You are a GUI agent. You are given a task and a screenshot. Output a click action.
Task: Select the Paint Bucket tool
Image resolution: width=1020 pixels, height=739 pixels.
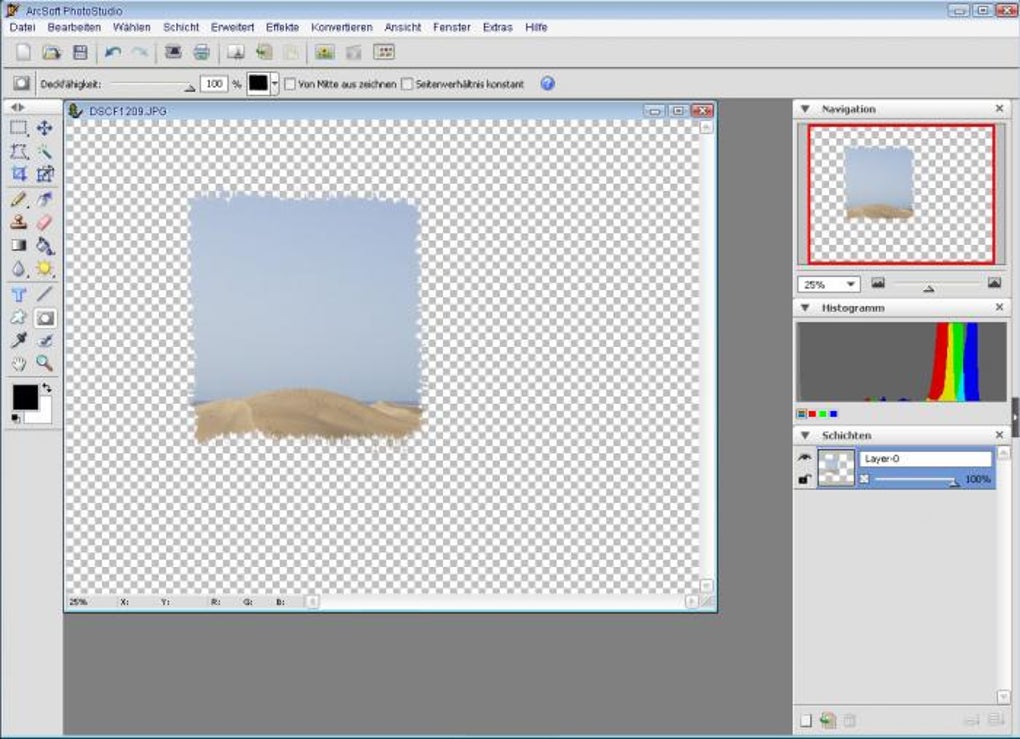coord(44,245)
